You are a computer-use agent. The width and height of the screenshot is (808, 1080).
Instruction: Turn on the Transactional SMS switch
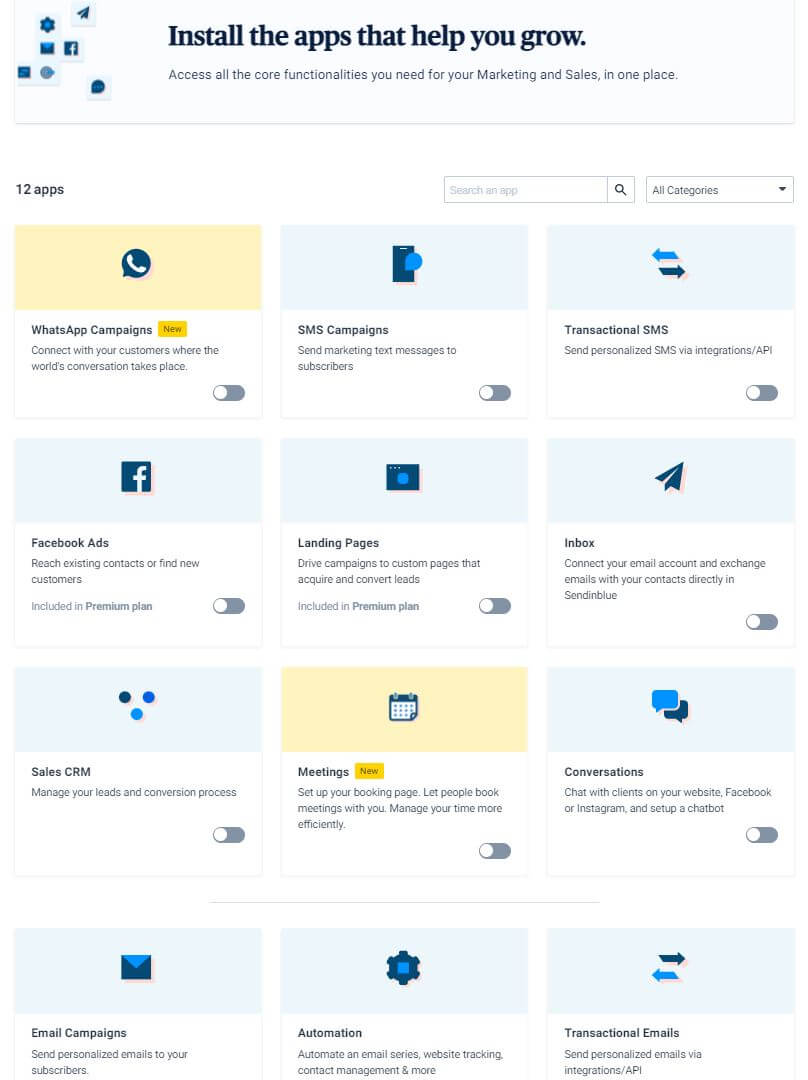[762, 393]
